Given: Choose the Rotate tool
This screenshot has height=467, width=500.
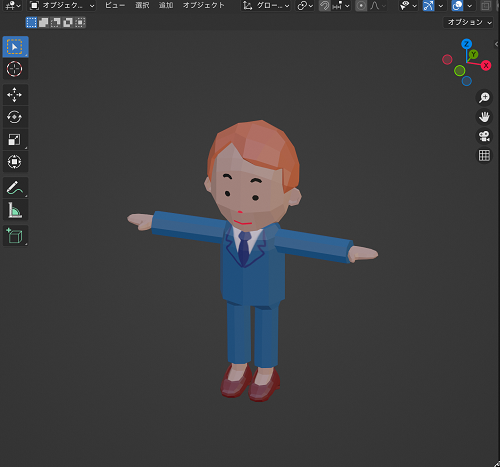Looking at the screenshot, I should (15, 117).
